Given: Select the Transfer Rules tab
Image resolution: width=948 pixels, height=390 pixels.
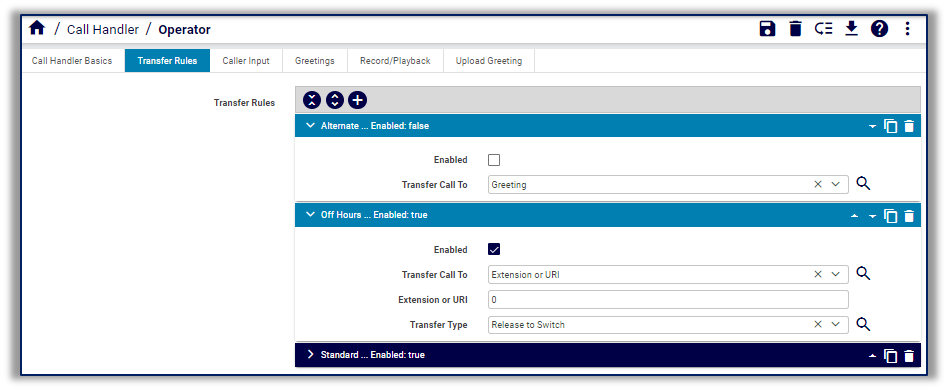Looking at the screenshot, I should pos(167,60).
